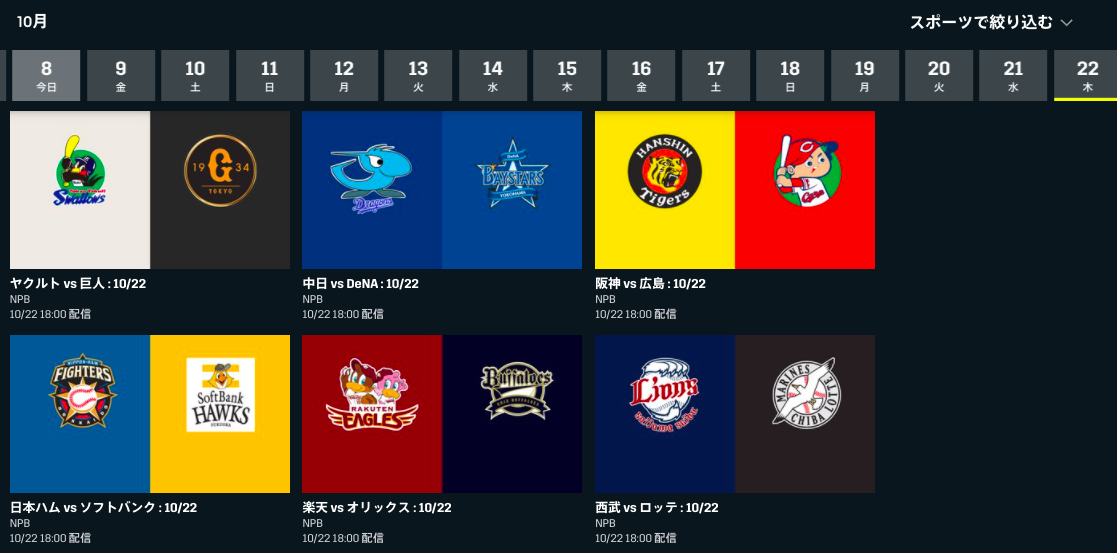Select the 8 今日 date tab
Image resolution: width=1117 pixels, height=553 pixels.
pyautogui.click(x=46, y=76)
